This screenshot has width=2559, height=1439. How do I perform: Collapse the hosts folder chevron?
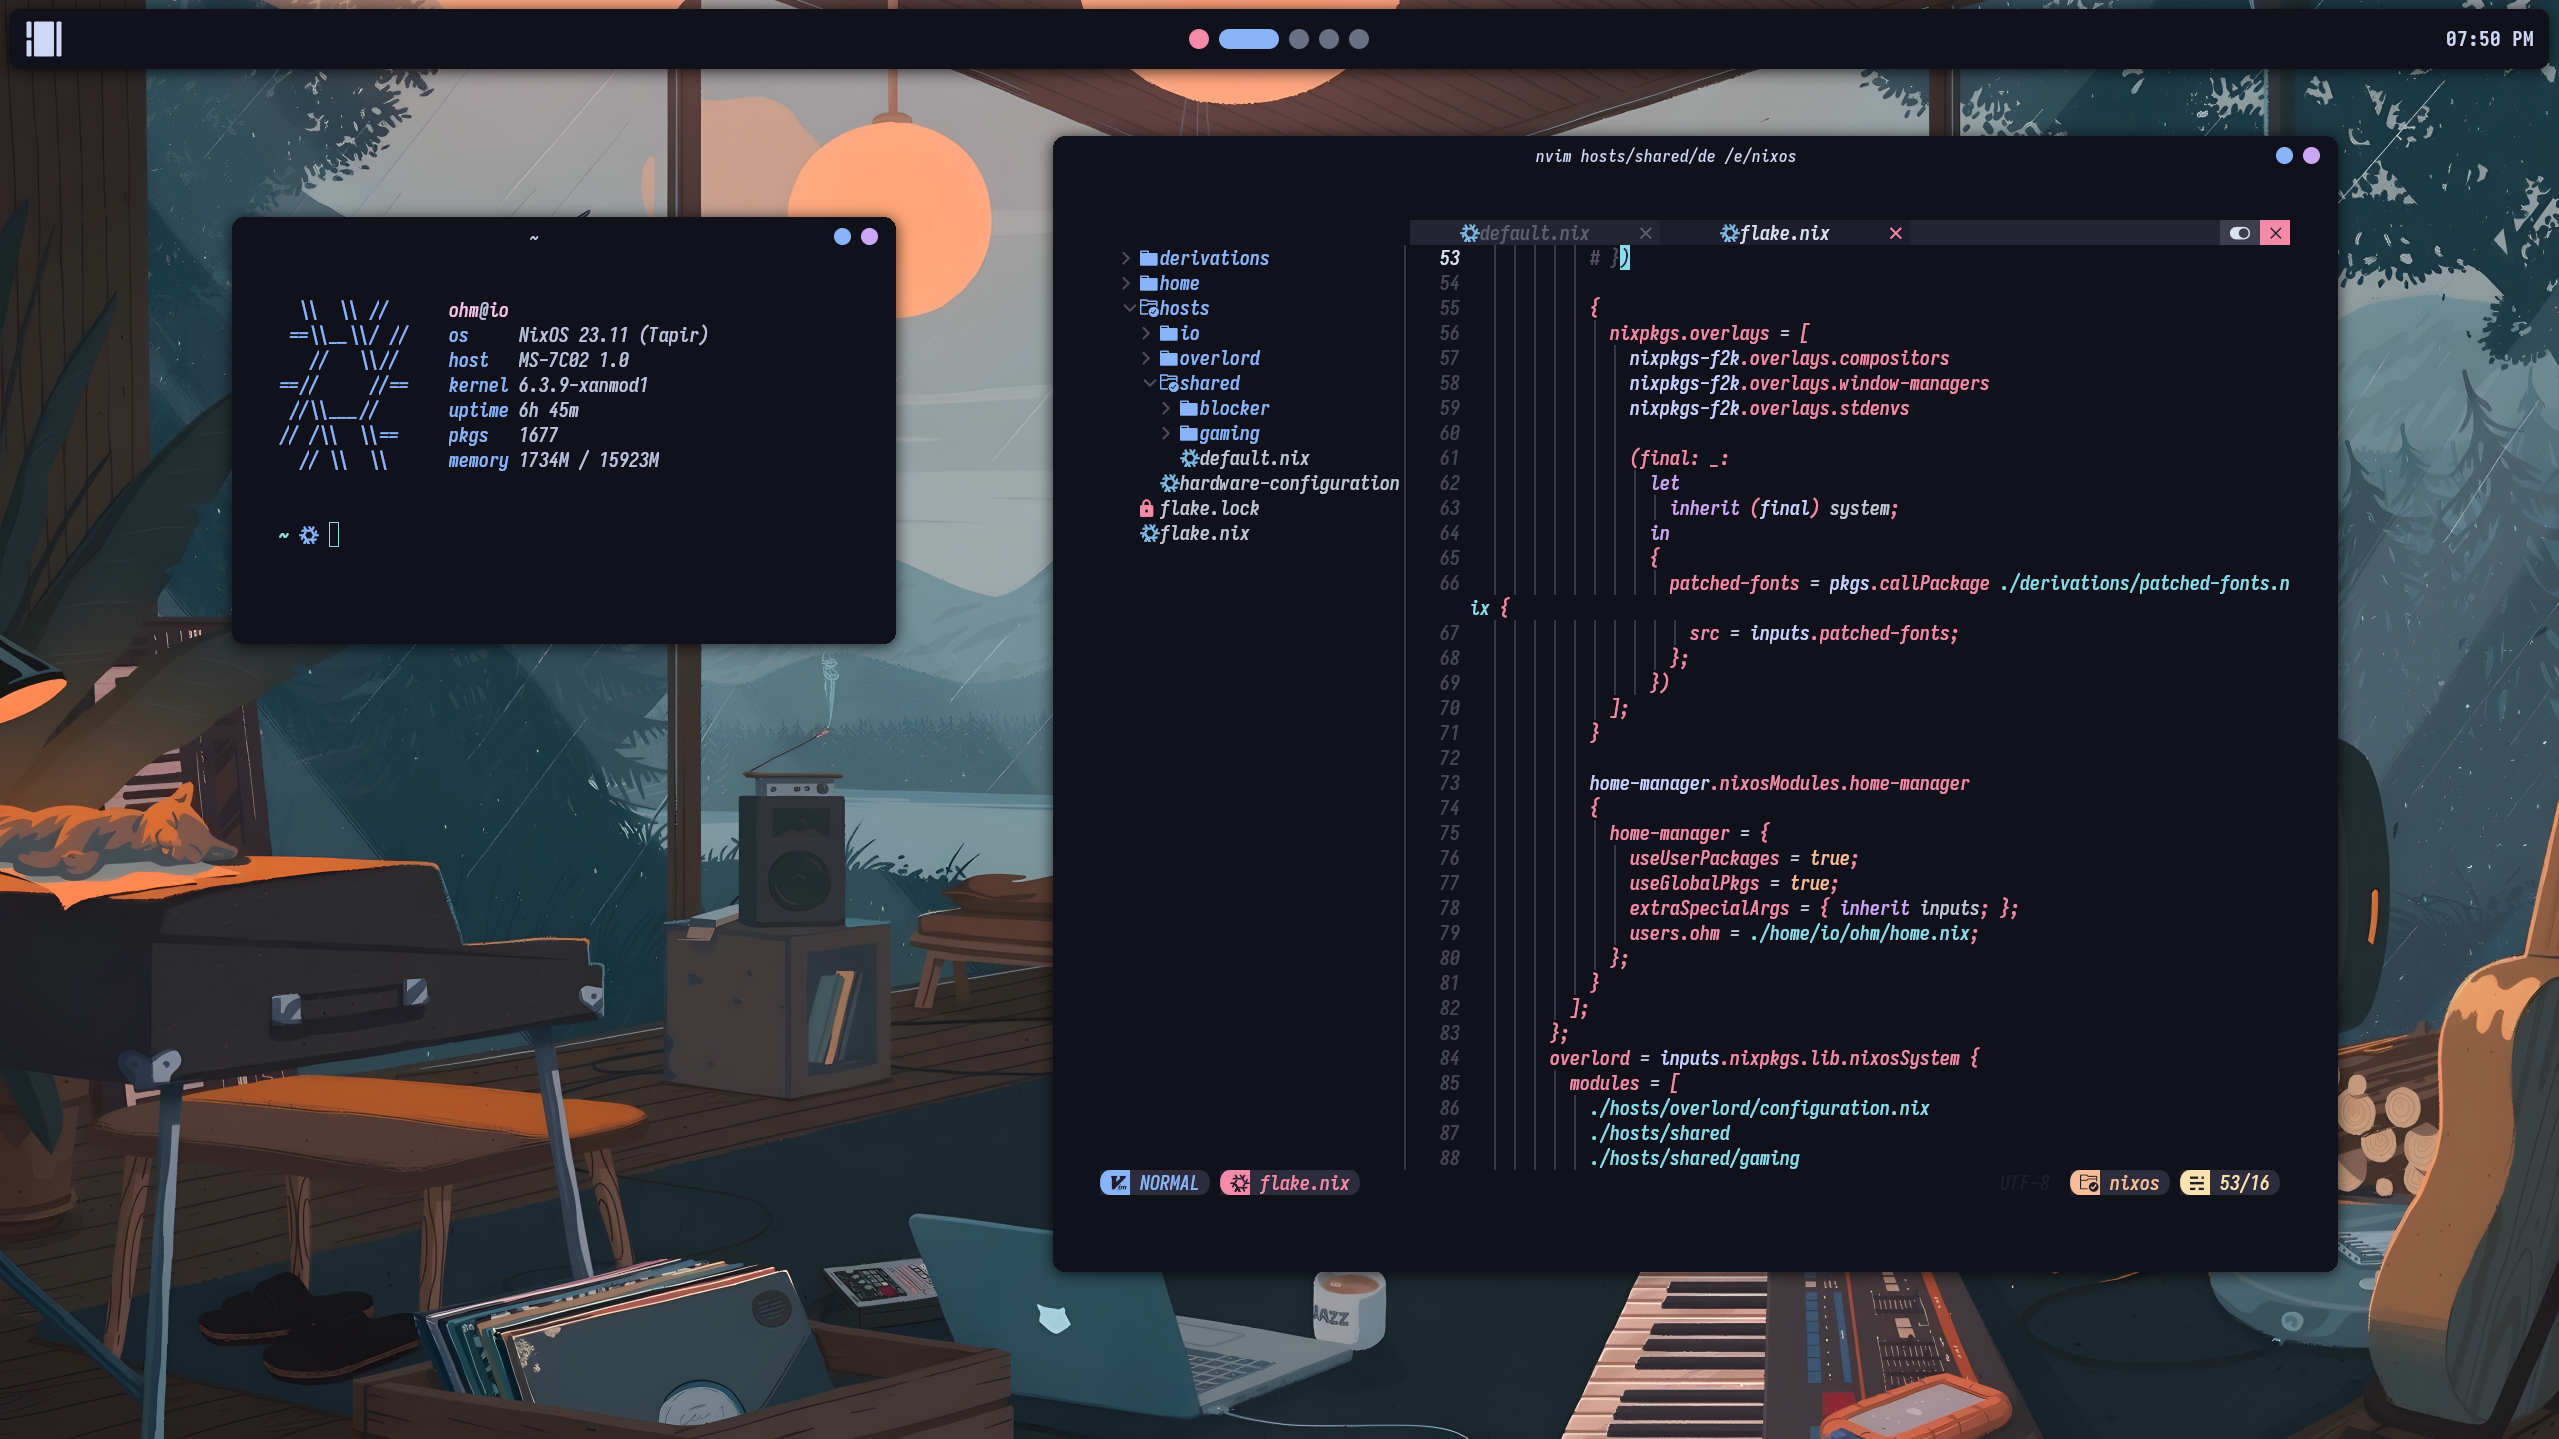point(1128,308)
